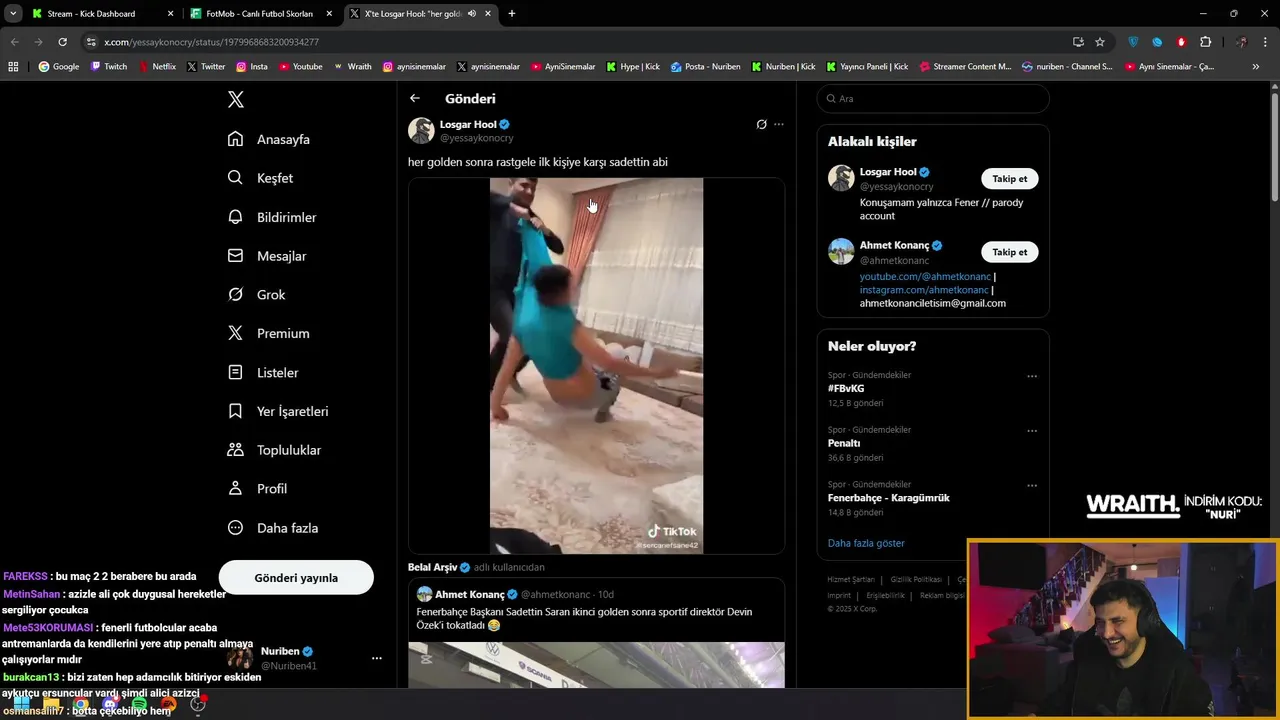Open Posta - Nuriben bookmark
The width and height of the screenshot is (1280, 720).
tap(706, 67)
